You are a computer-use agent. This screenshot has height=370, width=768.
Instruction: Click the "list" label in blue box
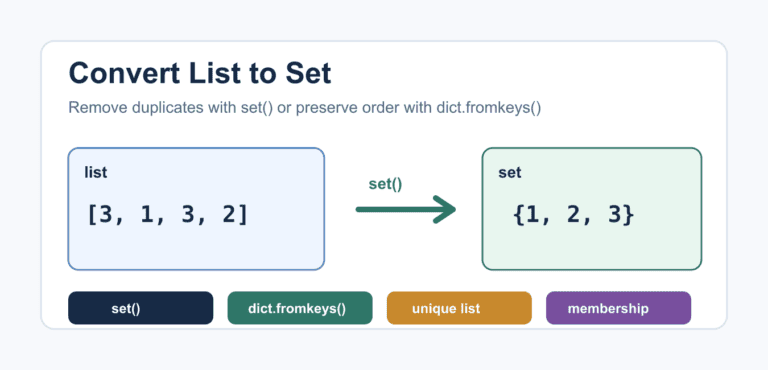pyautogui.click(x=96, y=173)
